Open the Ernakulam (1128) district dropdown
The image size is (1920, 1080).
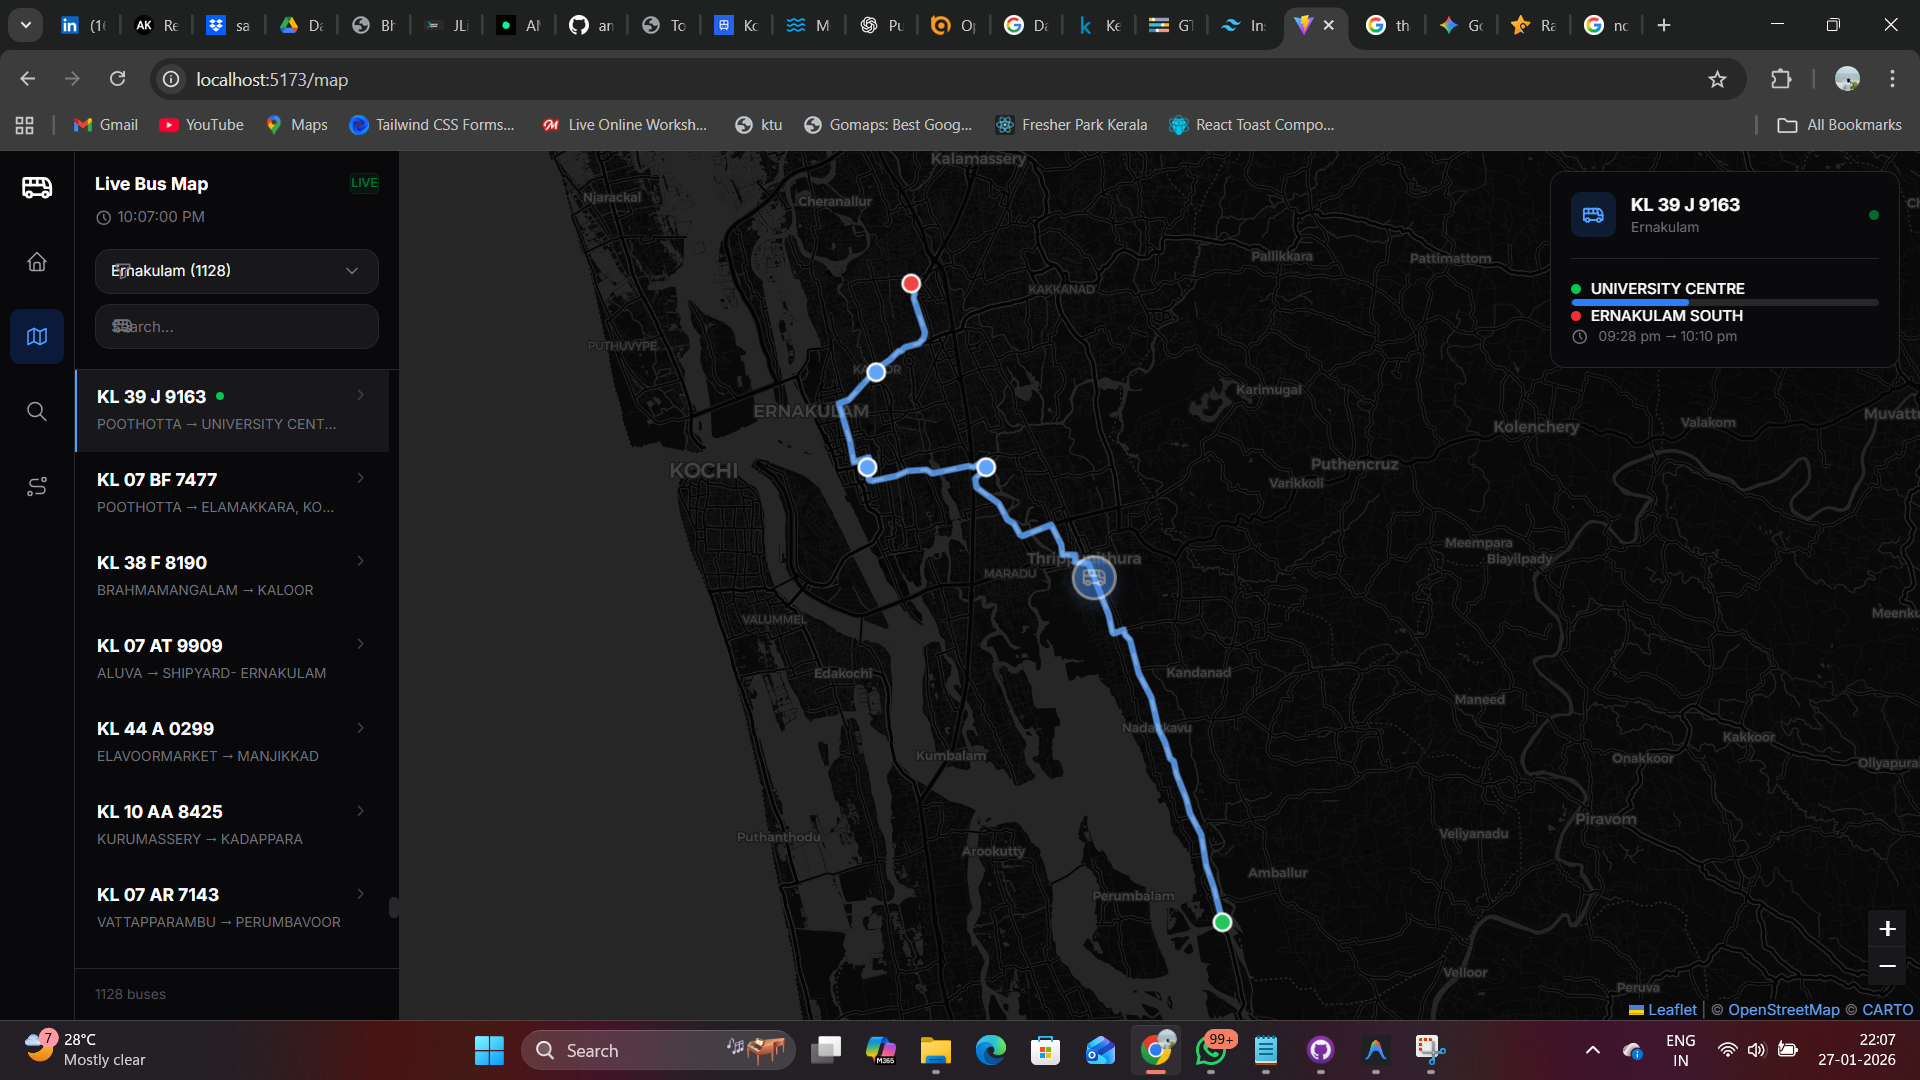[236, 271]
